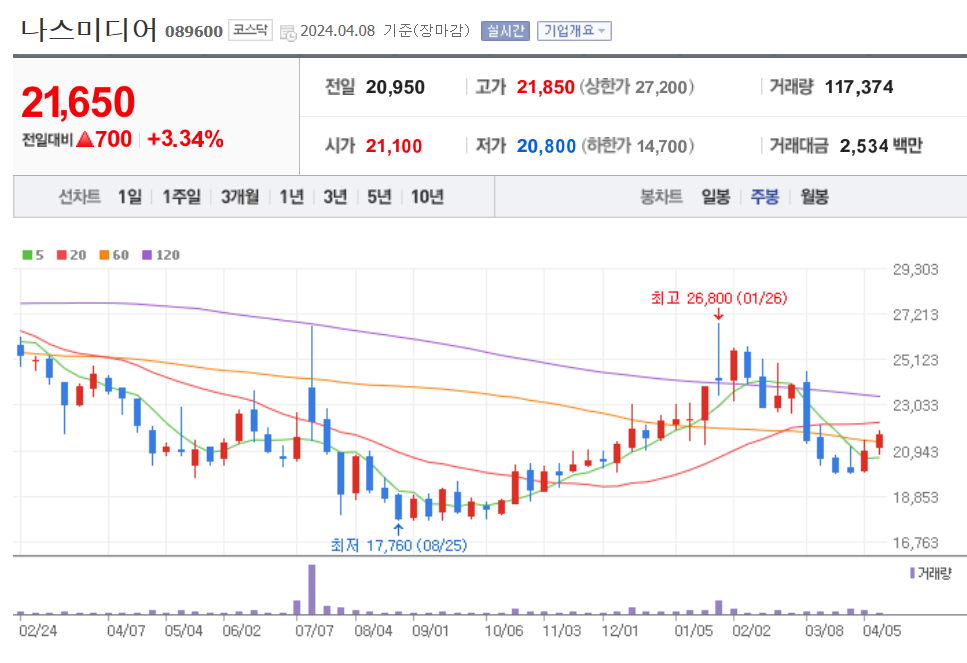967x663 pixels.
Task: Click the 02/24 date axis label
Action: click(38, 631)
